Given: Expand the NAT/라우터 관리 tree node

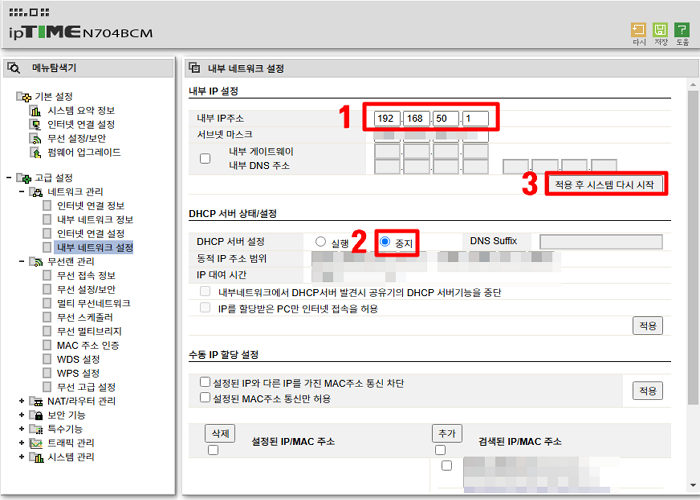Looking at the screenshot, I should tap(21, 401).
